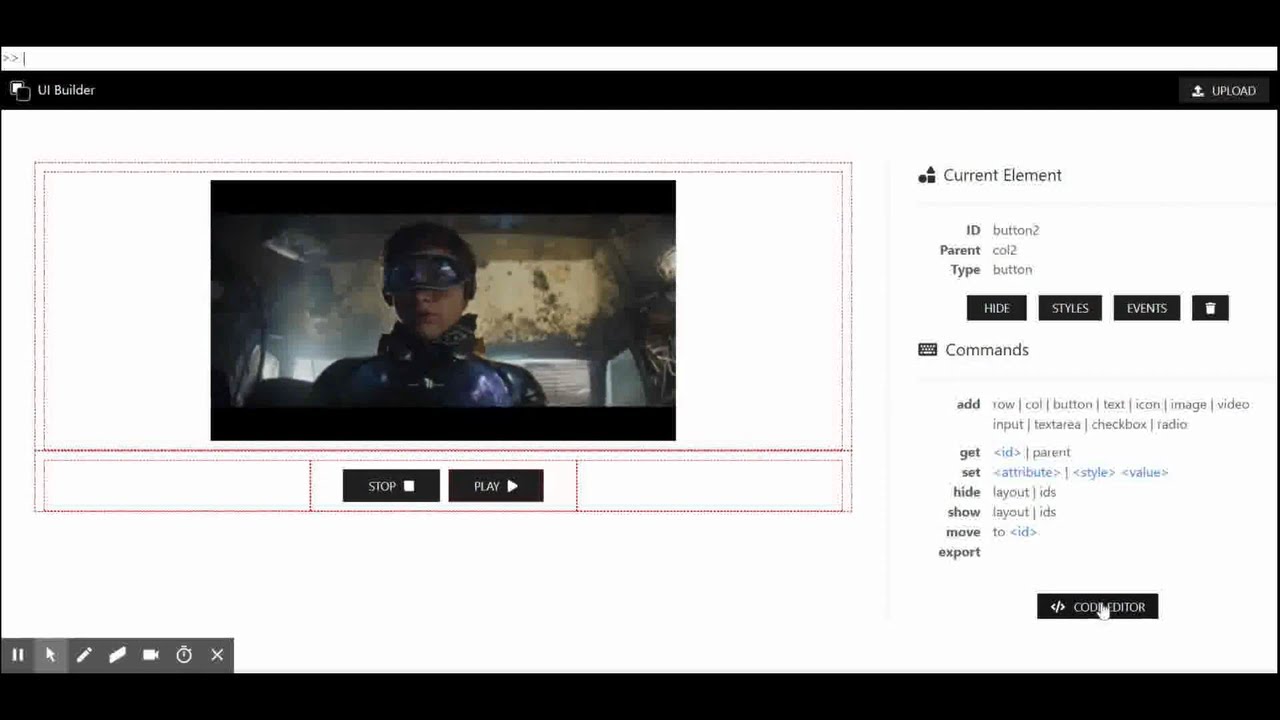Click 'layout' in the hide command row
The height and width of the screenshot is (720, 1280).
[x=1011, y=492]
